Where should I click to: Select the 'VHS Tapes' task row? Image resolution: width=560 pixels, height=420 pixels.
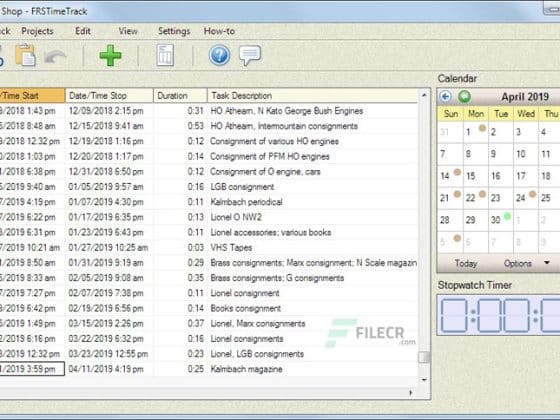209,248
